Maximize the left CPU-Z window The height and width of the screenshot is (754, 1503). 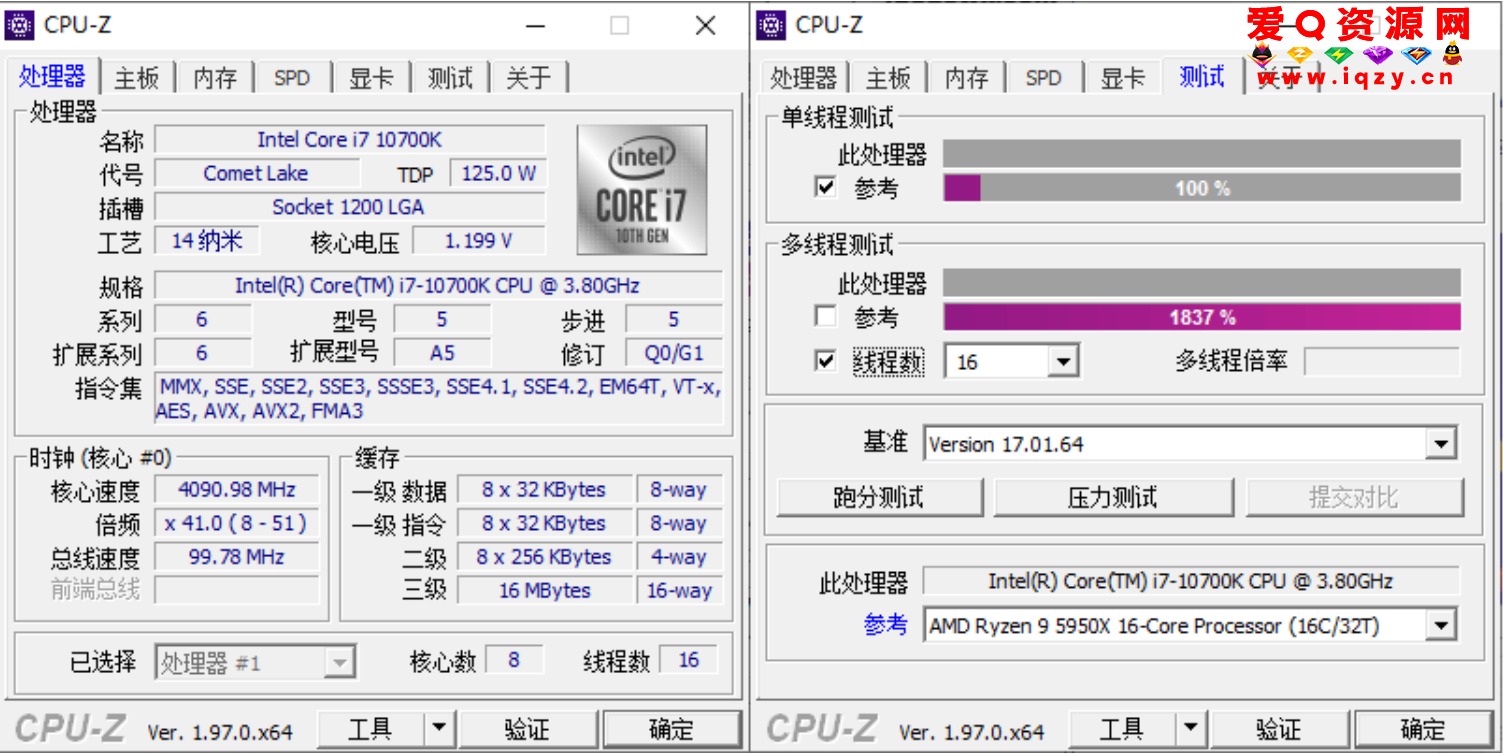coord(620,25)
